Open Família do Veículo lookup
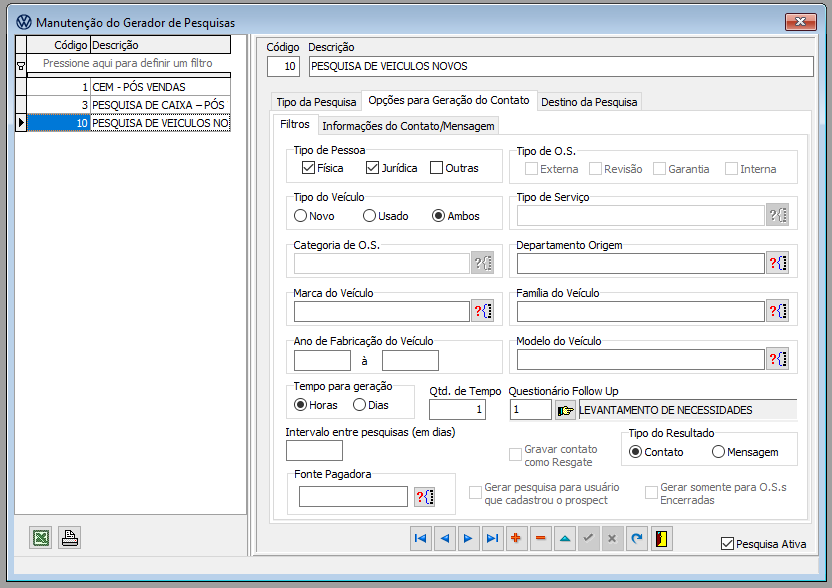This screenshot has height=588, width=832. click(778, 311)
